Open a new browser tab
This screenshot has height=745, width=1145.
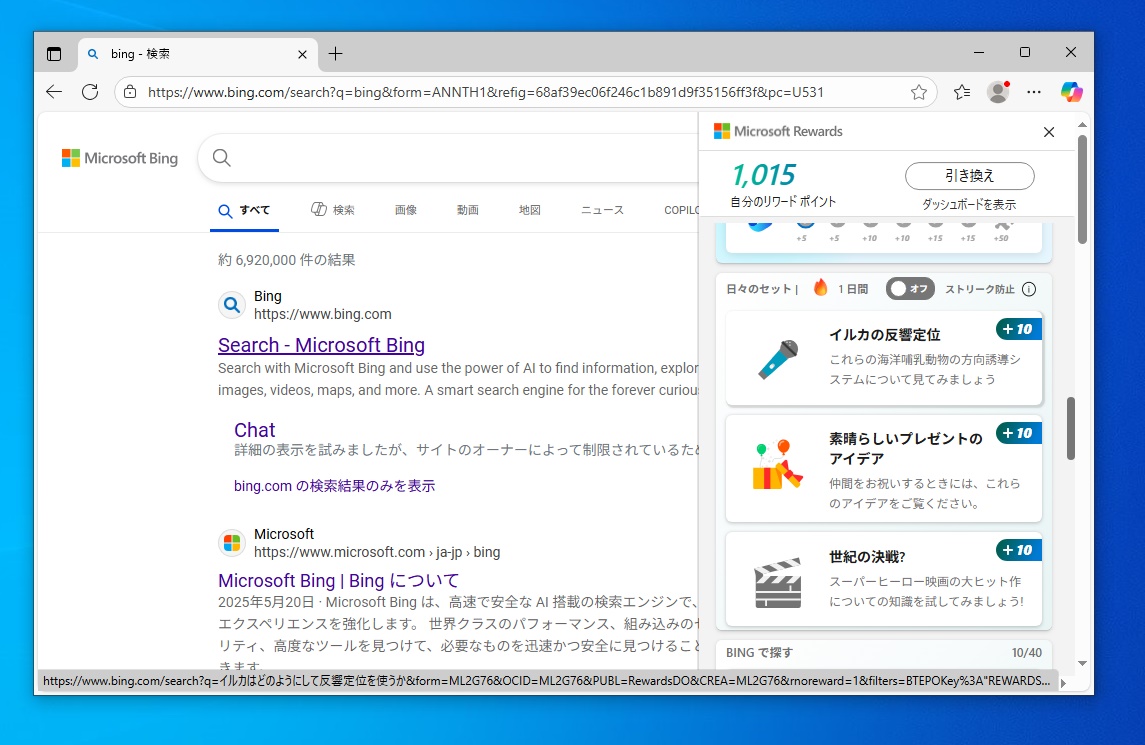coord(335,53)
